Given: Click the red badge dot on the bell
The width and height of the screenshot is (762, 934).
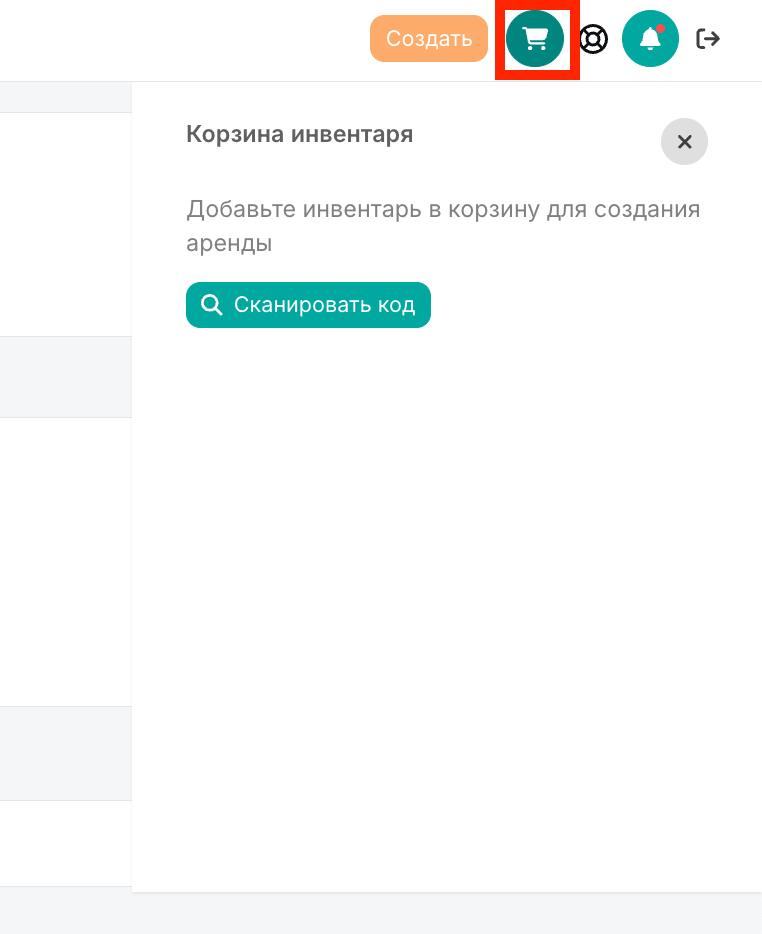Looking at the screenshot, I should coord(660,29).
